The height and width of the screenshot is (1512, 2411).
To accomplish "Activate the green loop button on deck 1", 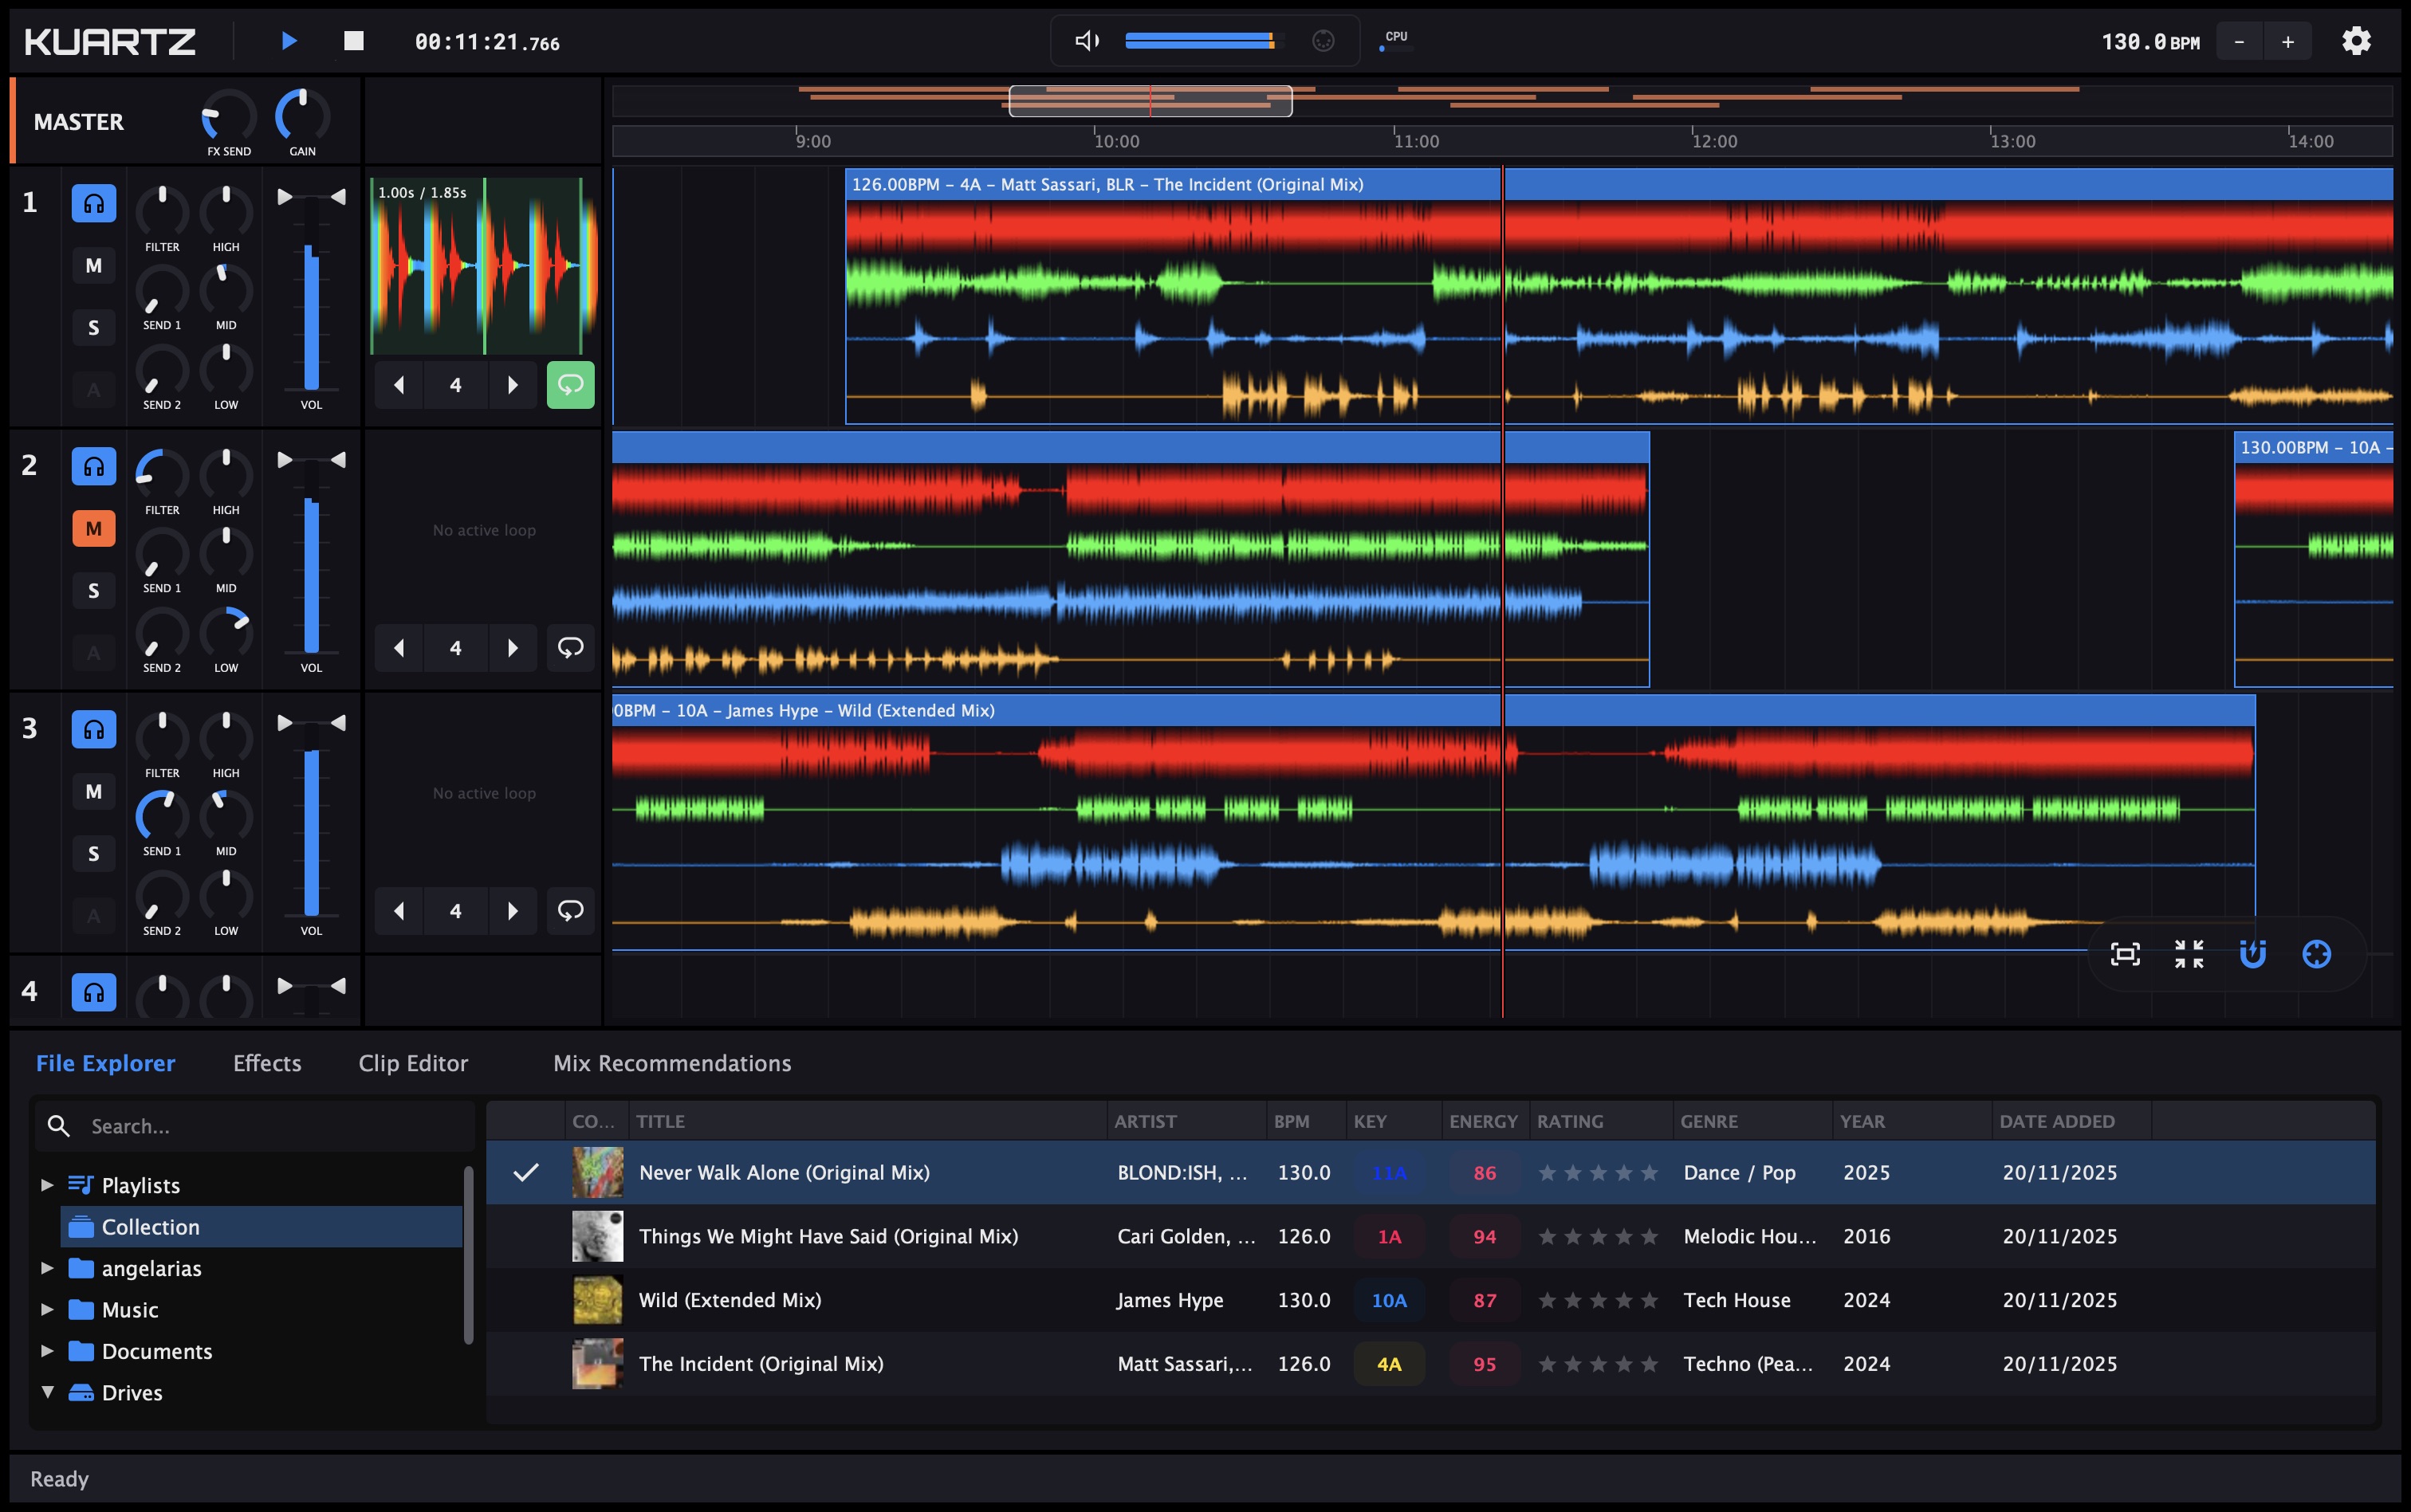I will coord(570,384).
